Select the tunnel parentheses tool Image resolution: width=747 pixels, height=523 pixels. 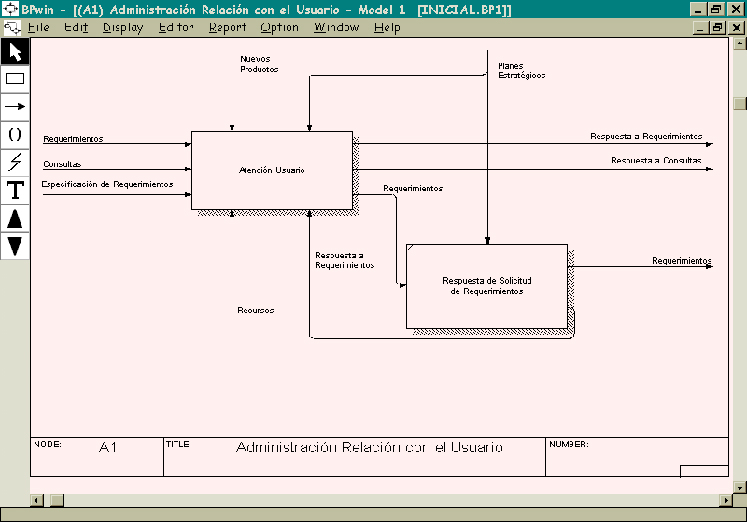pos(15,134)
